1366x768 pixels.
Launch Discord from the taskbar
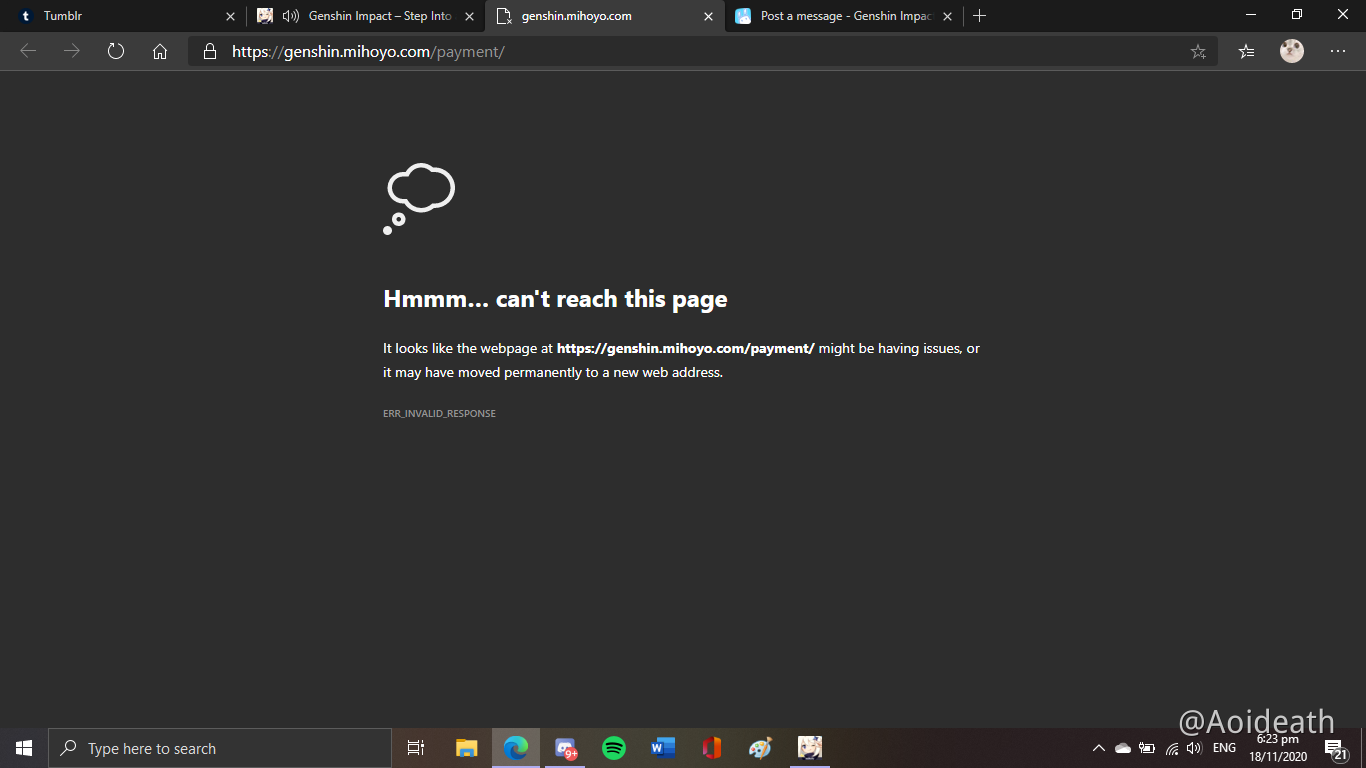(566, 748)
